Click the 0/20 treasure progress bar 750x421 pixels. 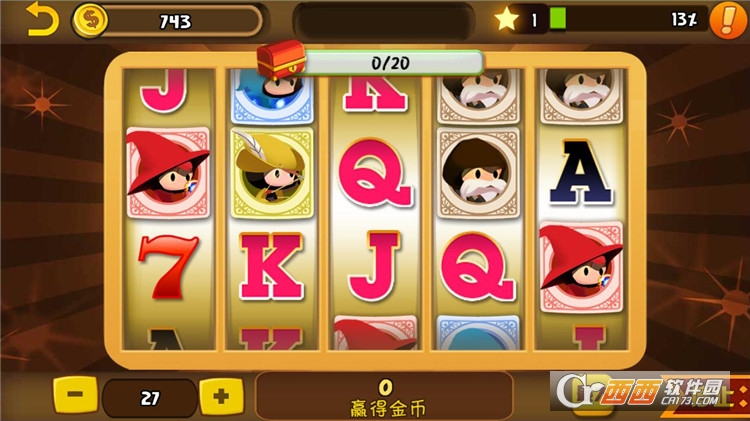click(x=391, y=63)
